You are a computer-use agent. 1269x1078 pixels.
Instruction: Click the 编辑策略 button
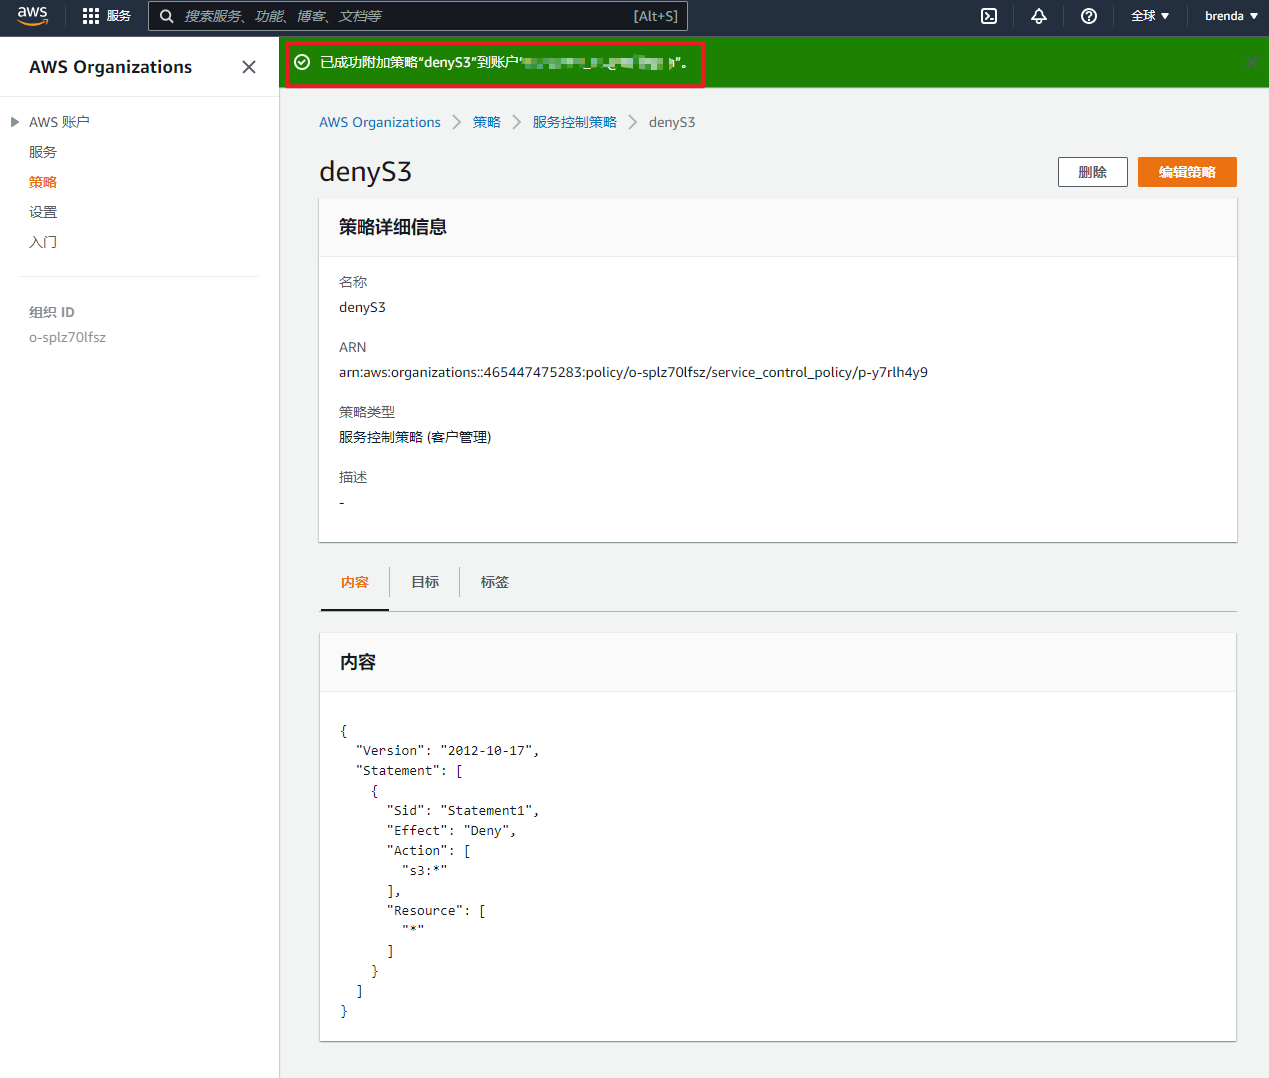[1187, 172]
